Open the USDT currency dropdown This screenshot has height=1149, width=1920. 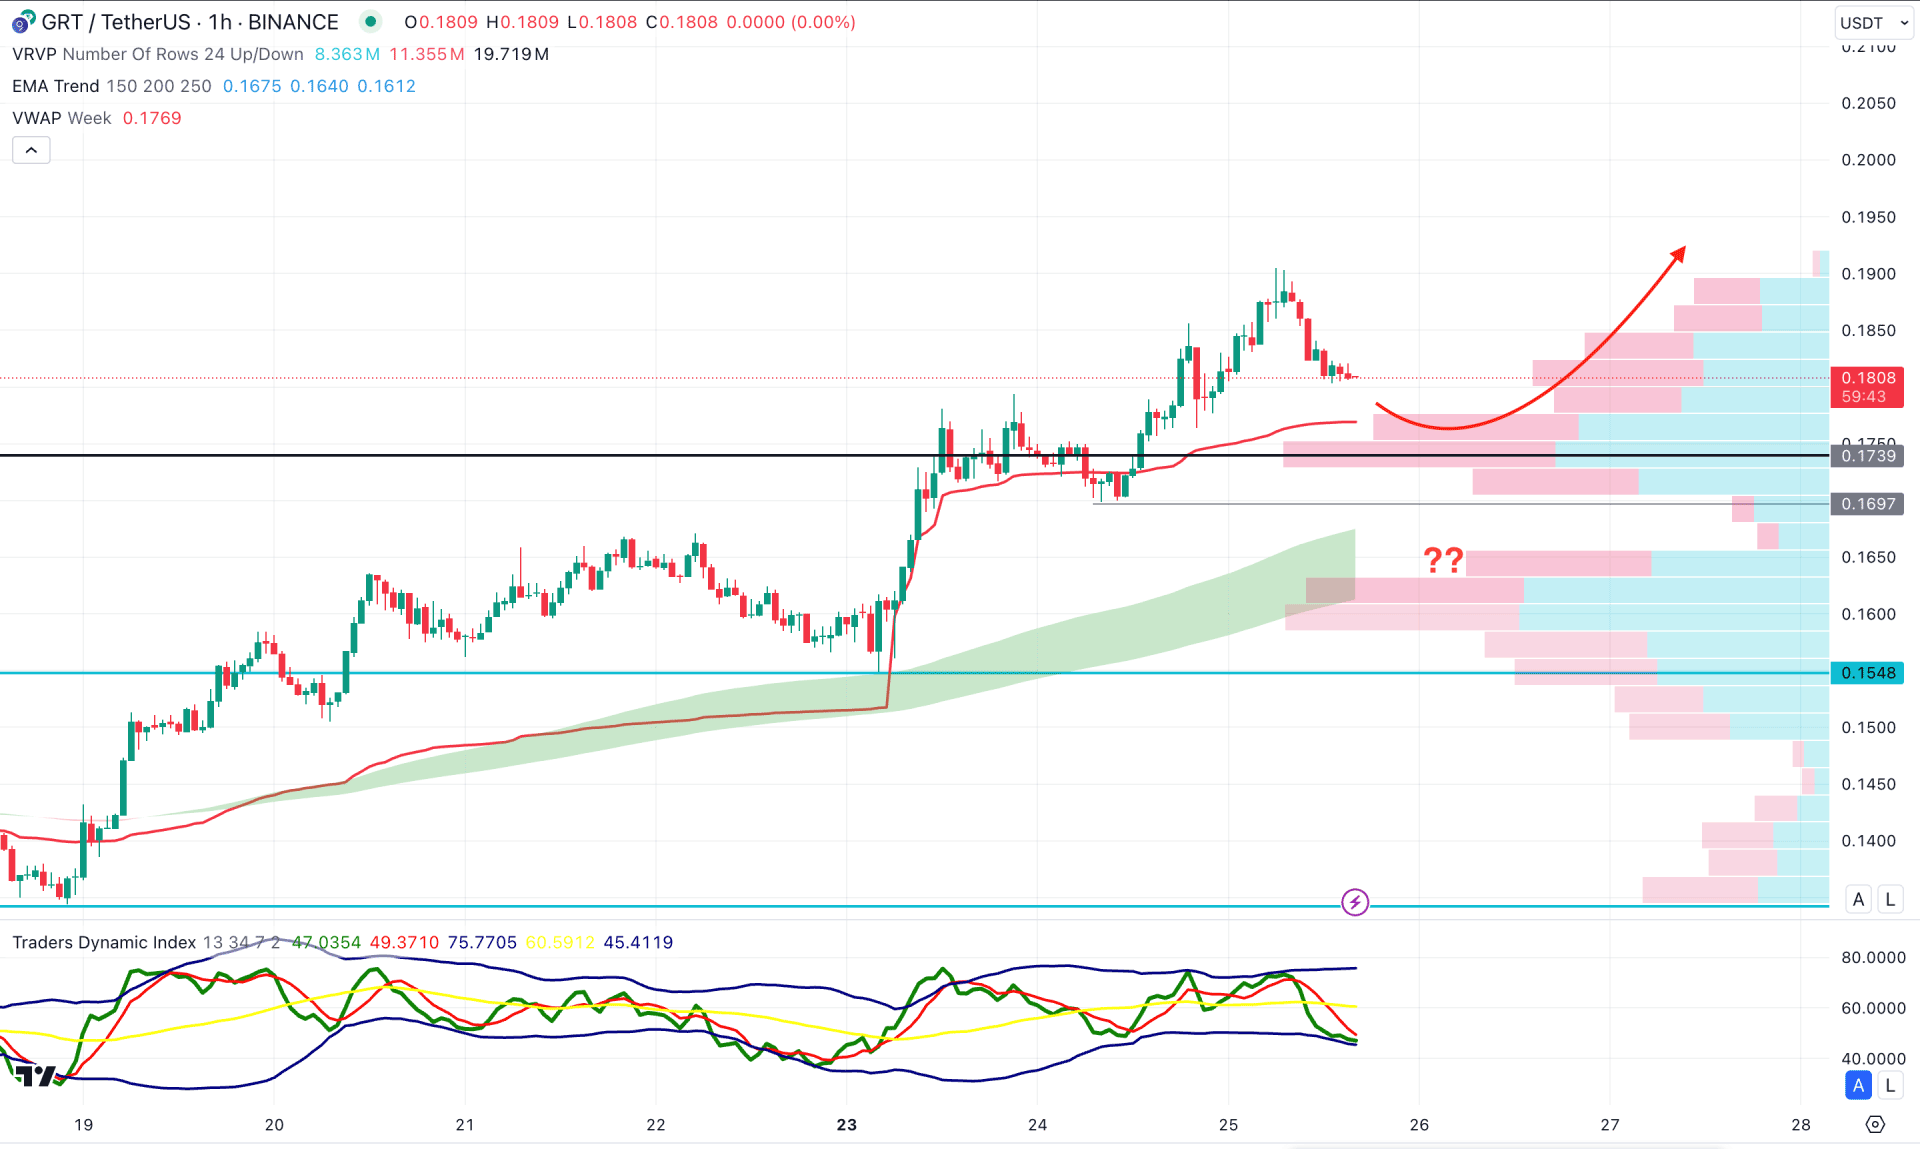point(1874,22)
